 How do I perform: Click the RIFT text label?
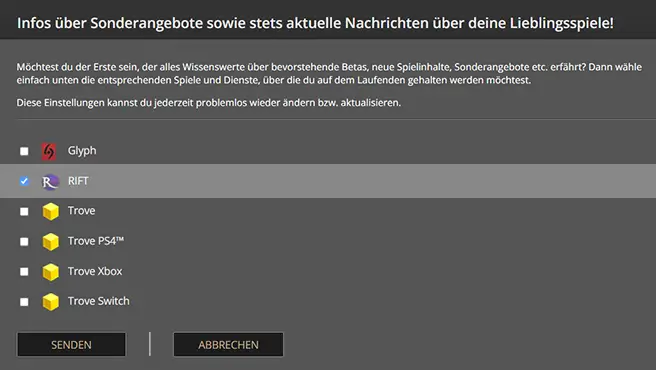78,181
